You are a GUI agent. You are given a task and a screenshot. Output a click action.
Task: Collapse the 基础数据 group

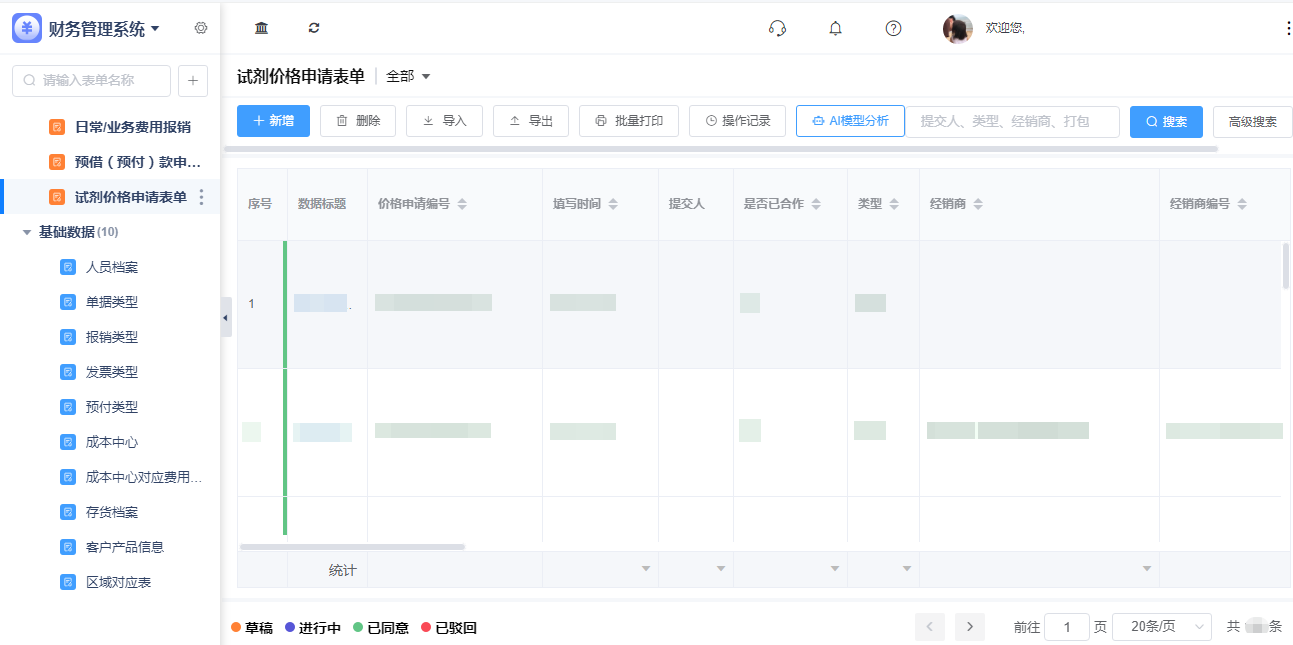(x=27, y=232)
